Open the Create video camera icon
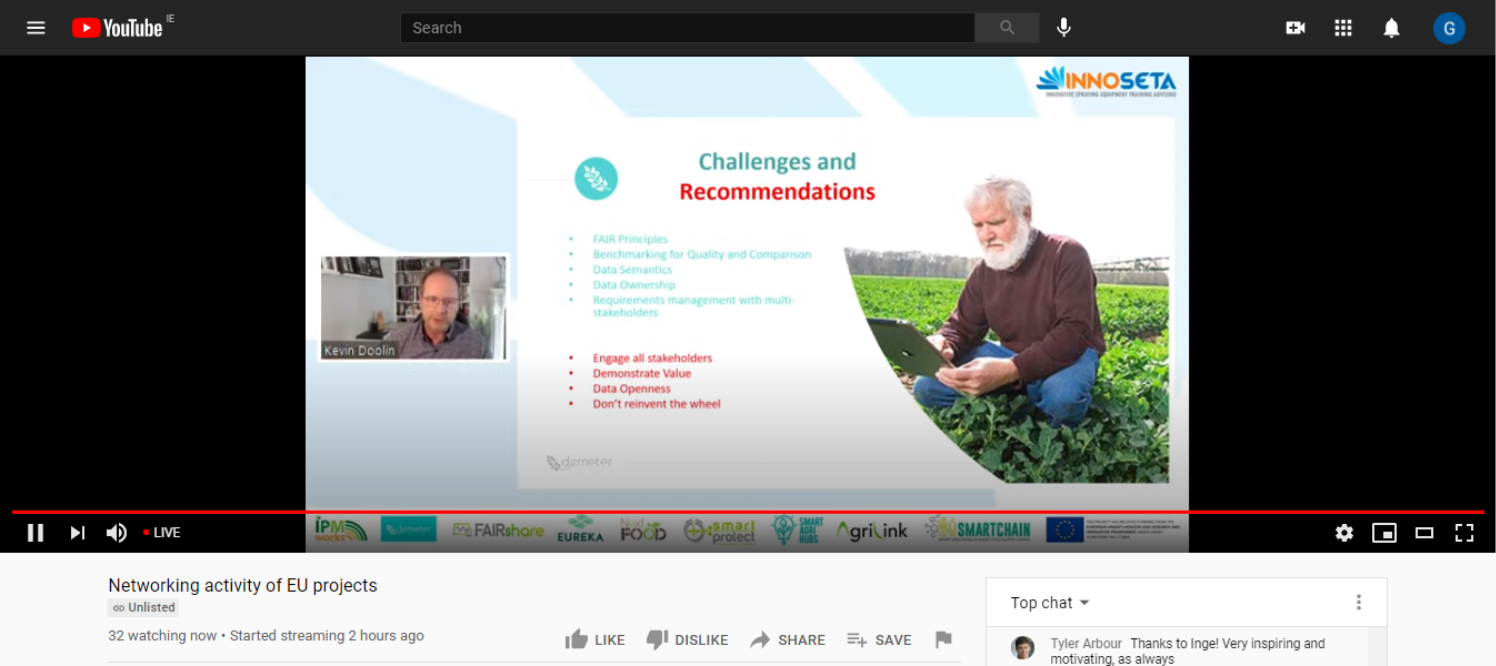1496x666 pixels. (x=1295, y=28)
